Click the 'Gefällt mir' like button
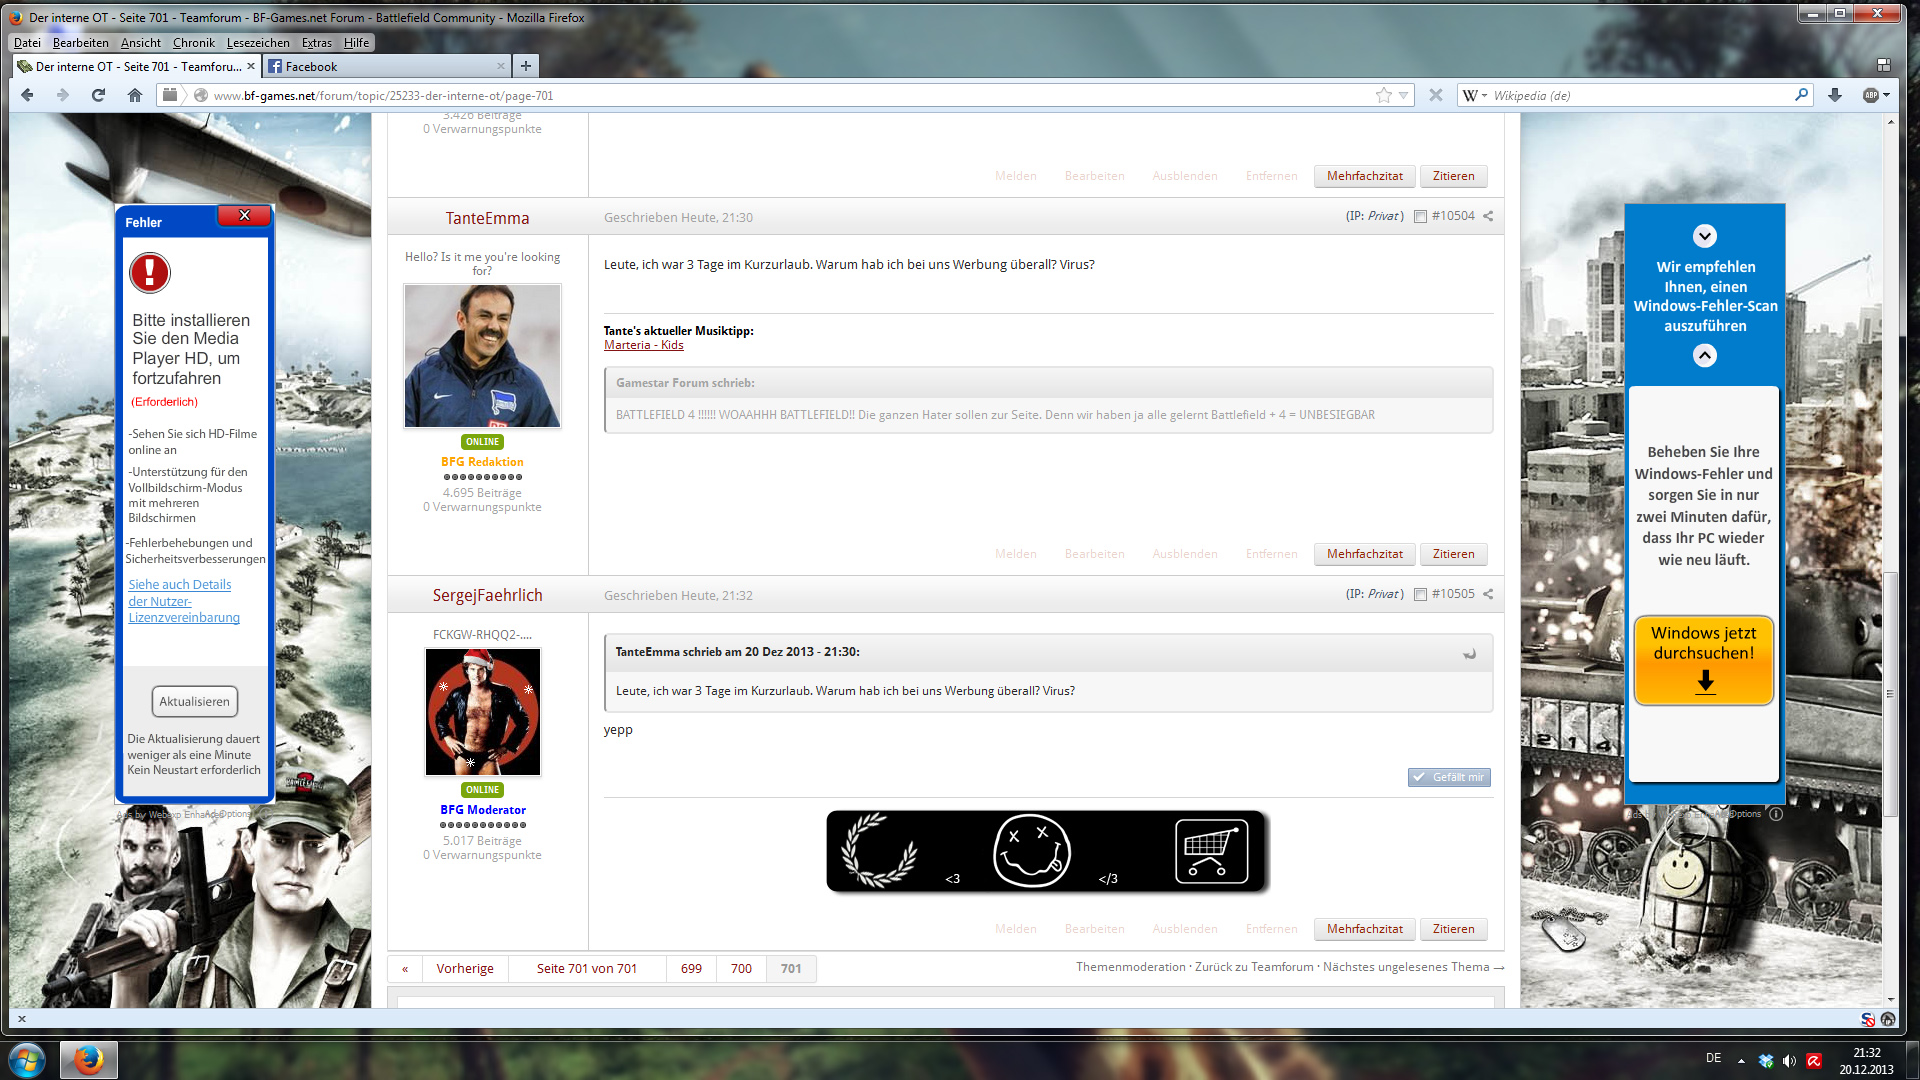 (x=1449, y=777)
